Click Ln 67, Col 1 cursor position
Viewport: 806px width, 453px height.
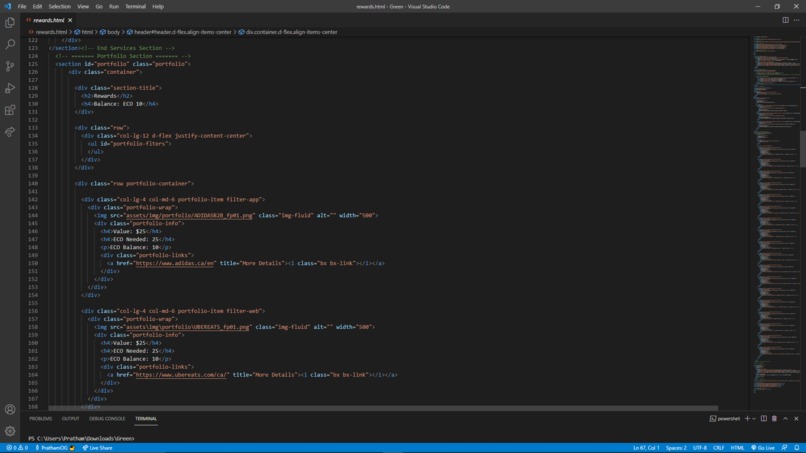click(646, 448)
